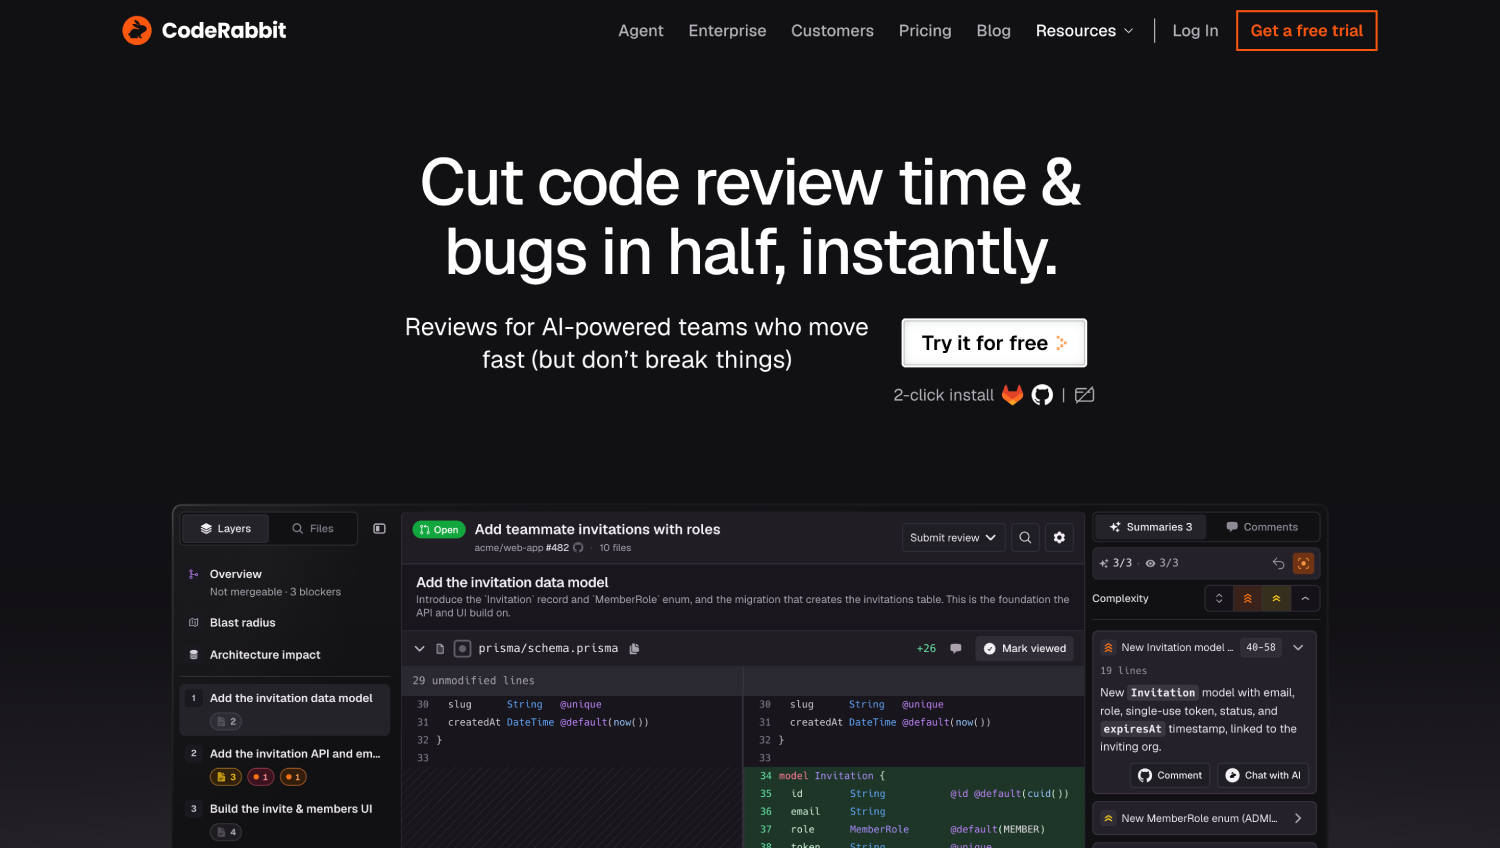Click the orange 1 issue badge
Image resolution: width=1500 pixels, height=848 pixels.
[x=293, y=777]
